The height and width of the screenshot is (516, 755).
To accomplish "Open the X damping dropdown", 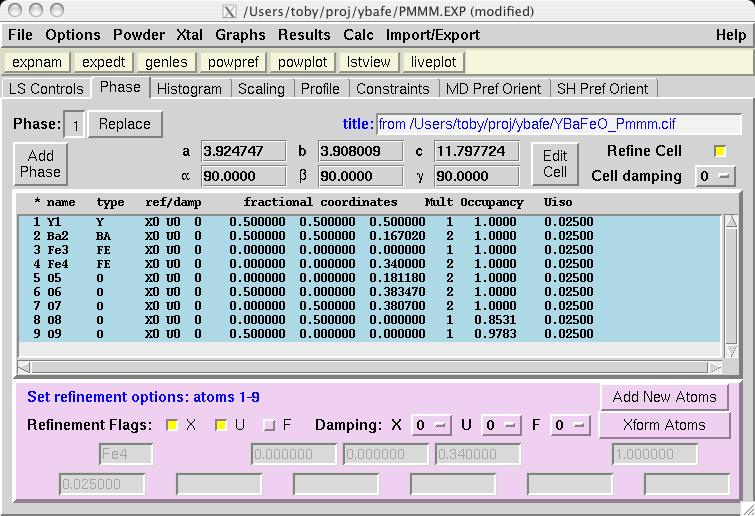I will [x=431, y=425].
